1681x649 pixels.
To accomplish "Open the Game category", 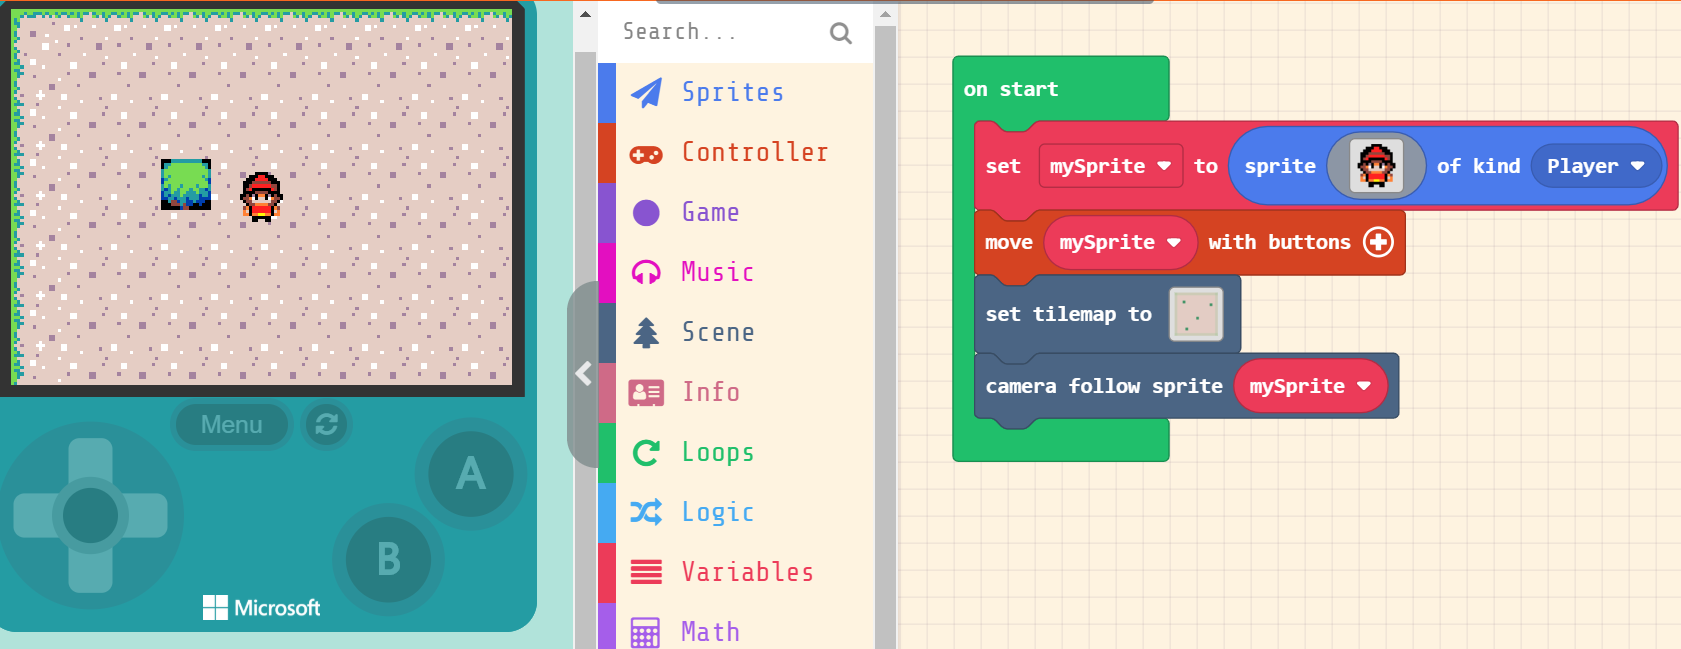I will coord(710,212).
